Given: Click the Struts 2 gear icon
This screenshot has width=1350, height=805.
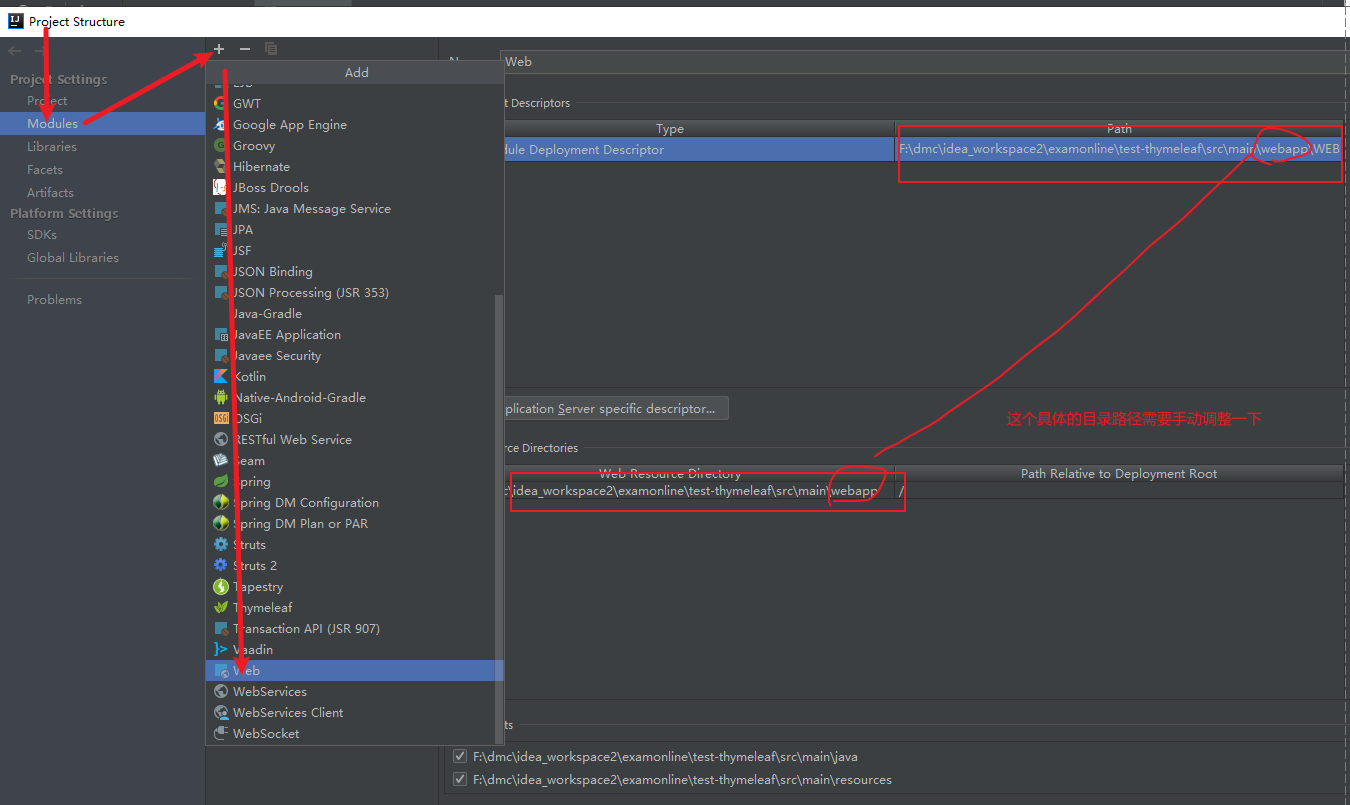Looking at the screenshot, I should [x=221, y=565].
